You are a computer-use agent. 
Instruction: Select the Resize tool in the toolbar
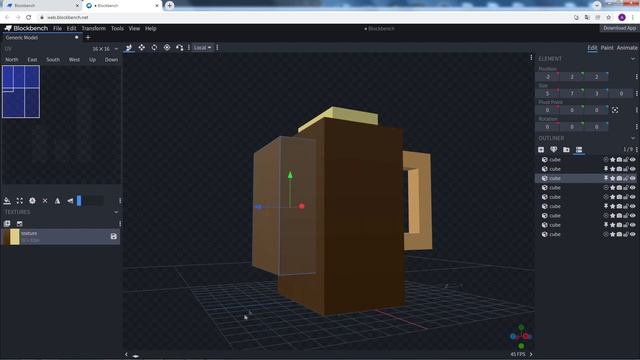[x=142, y=48]
